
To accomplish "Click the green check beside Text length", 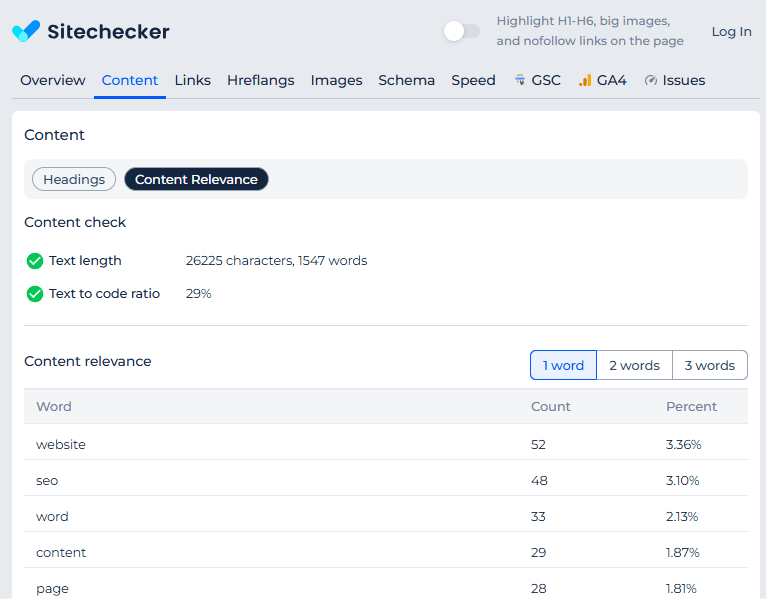I will pyautogui.click(x=35, y=261).
